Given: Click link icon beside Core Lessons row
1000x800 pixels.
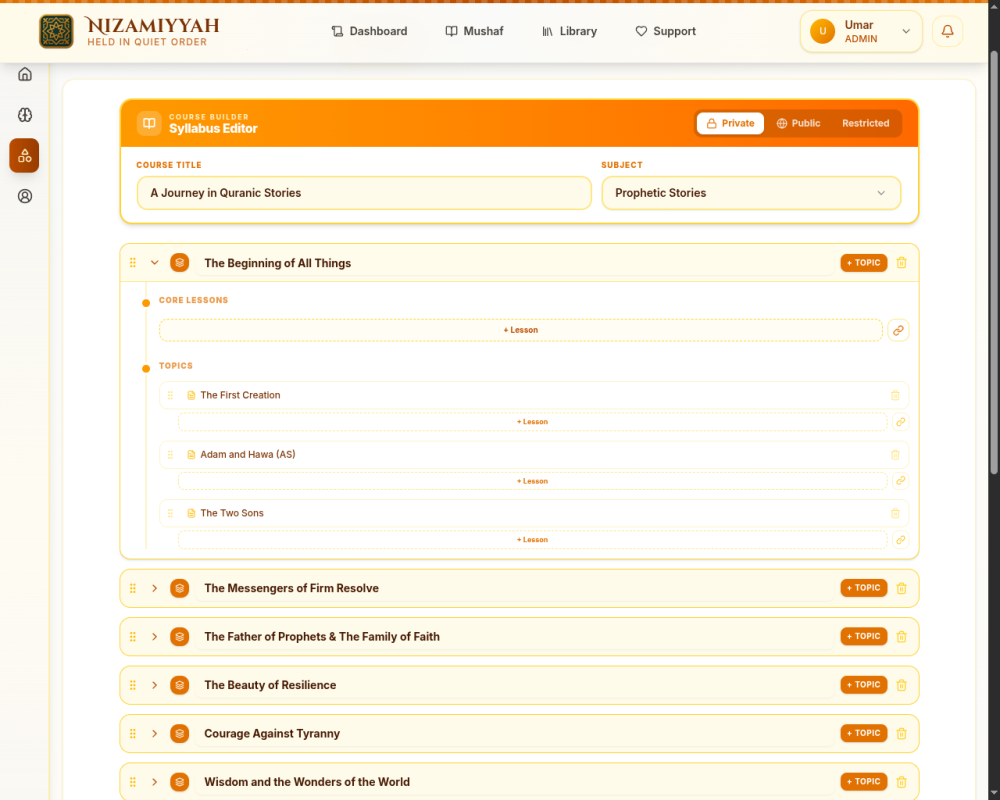Looking at the screenshot, I should click(898, 330).
